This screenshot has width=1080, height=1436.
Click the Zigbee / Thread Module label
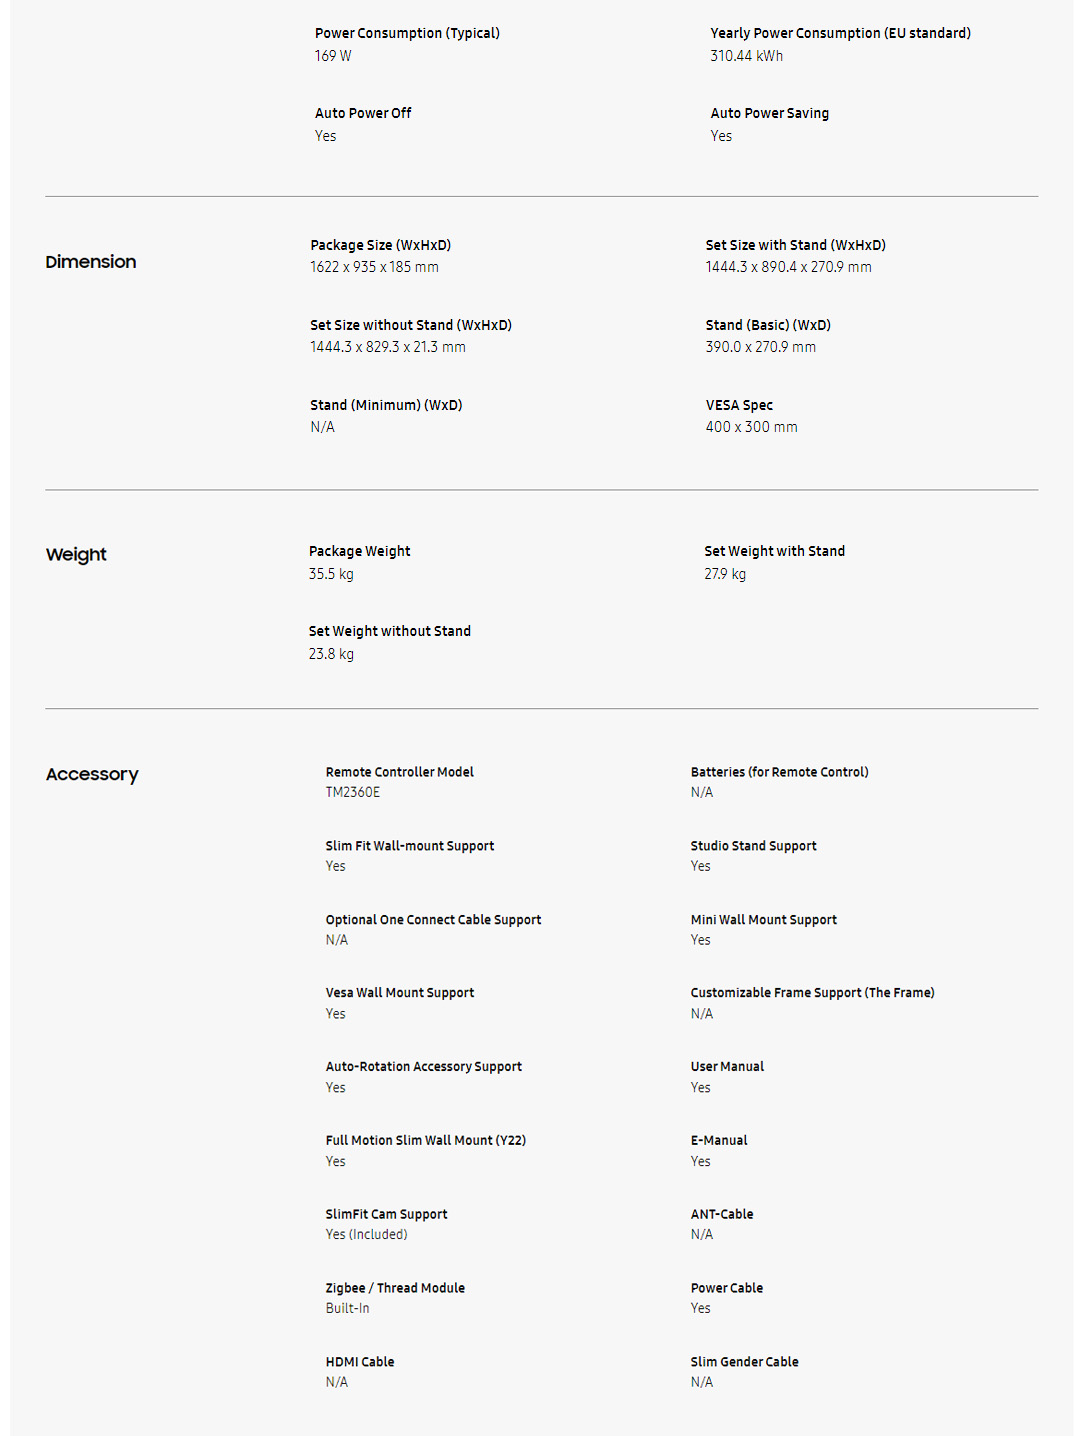point(395,1288)
